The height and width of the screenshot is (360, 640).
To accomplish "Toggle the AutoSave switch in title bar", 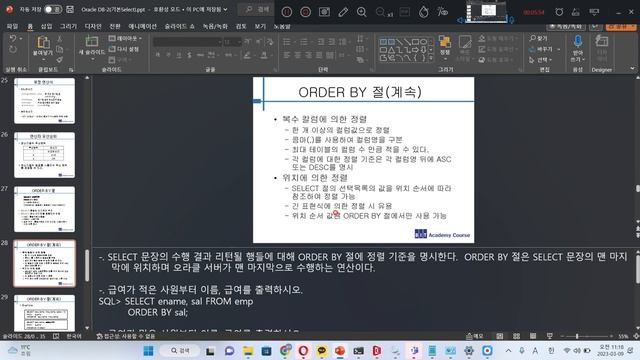I will click(53, 9).
